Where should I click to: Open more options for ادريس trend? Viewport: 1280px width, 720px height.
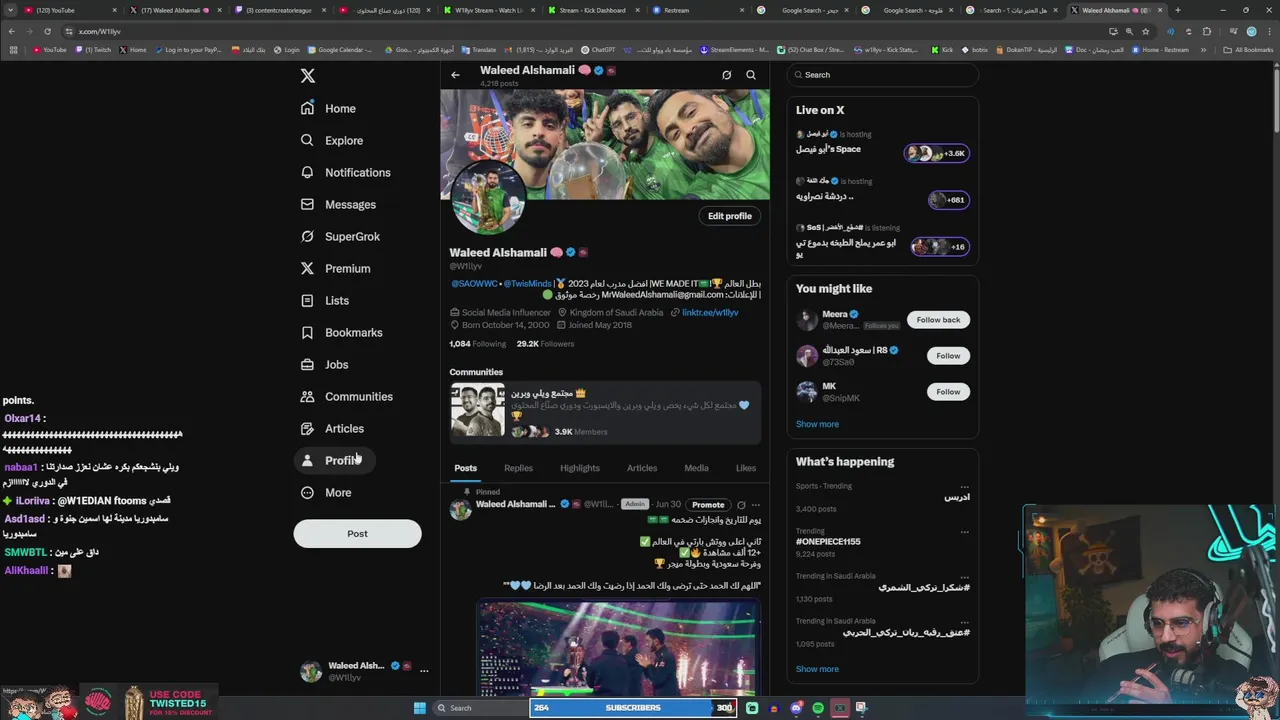click(x=965, y=486)
